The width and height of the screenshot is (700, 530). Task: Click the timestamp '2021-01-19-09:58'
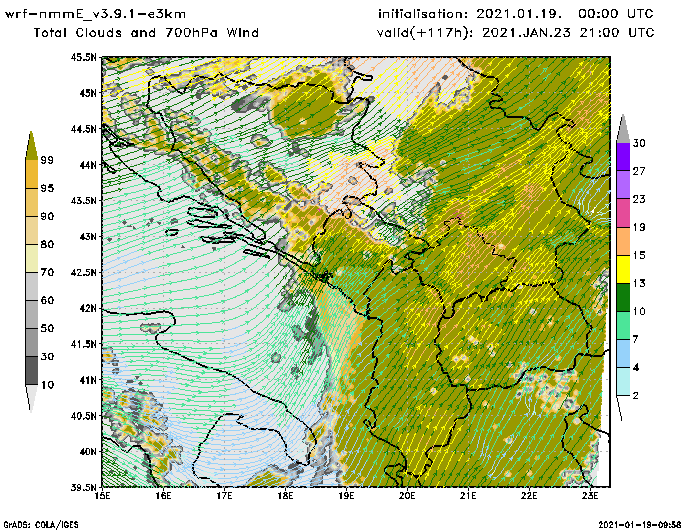[x=640, y=525]
